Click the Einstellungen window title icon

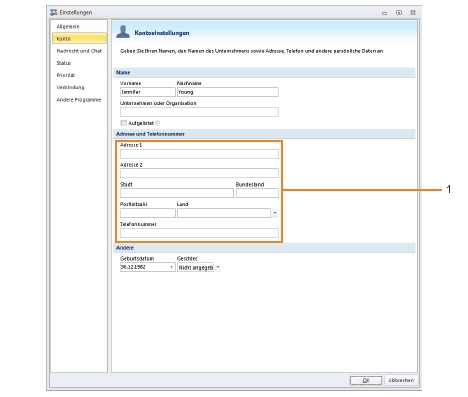[x=54, y=12]
